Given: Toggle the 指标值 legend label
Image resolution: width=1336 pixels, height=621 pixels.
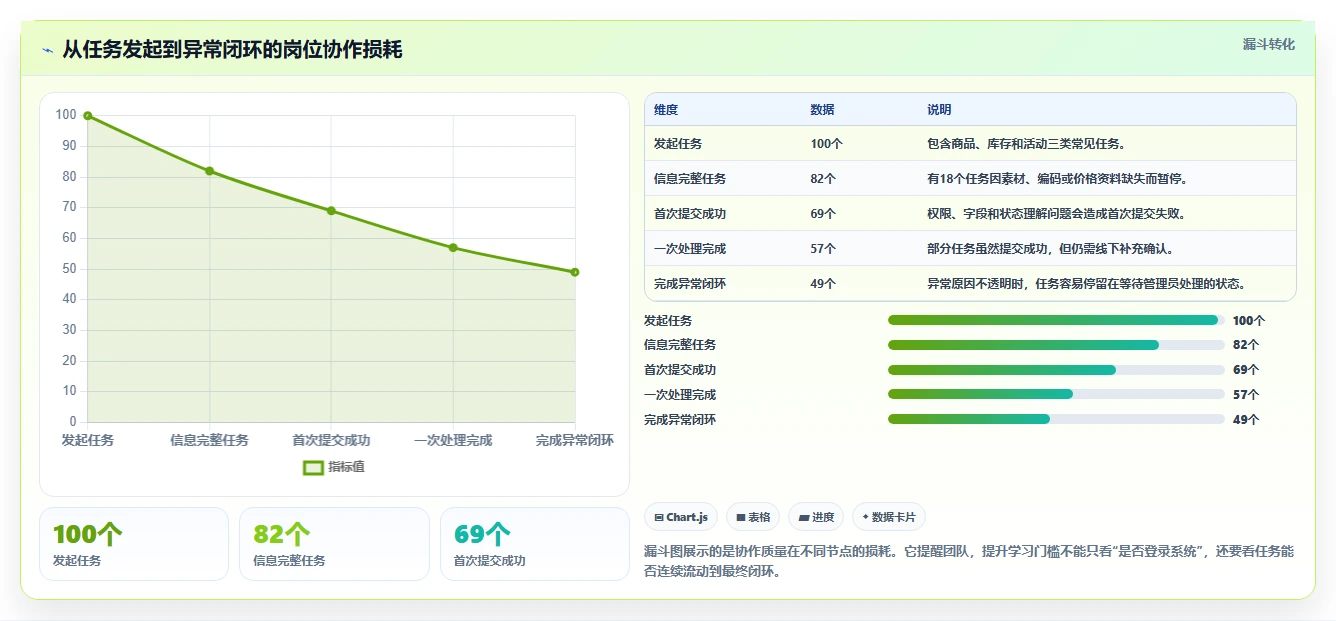Looking at the screenshot, I should (x=346, y=467).
